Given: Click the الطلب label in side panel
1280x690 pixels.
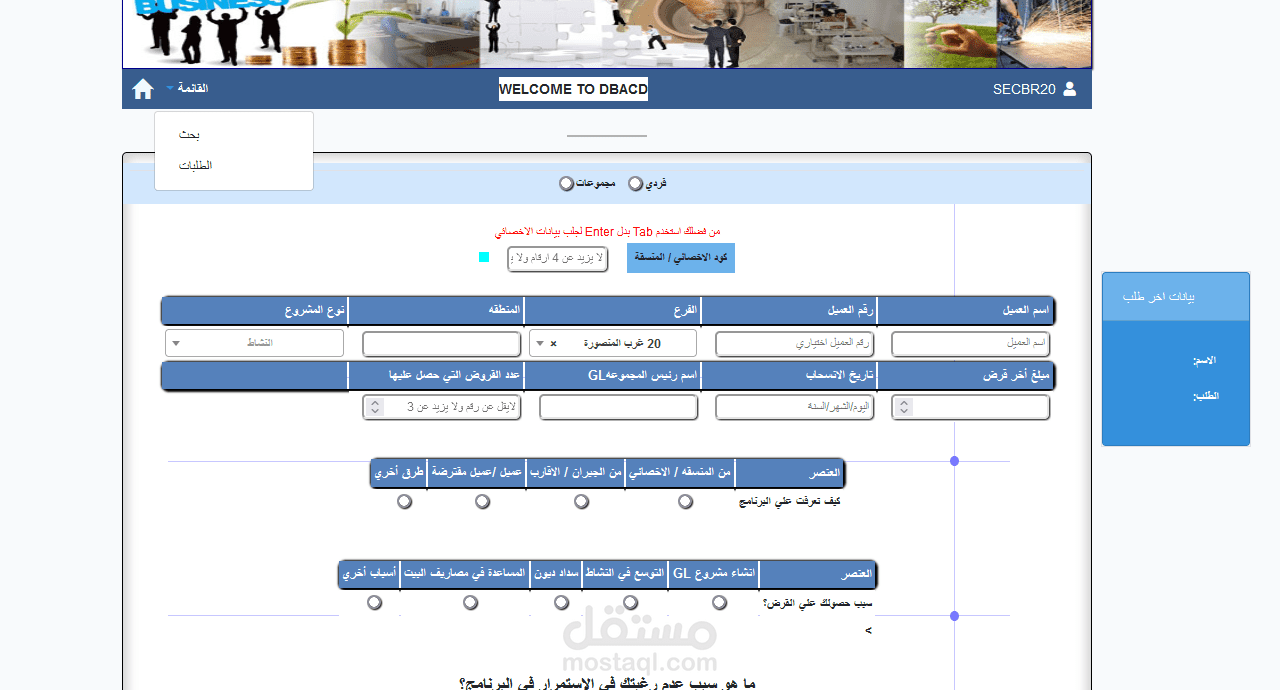Looking at the screenshot, I should [1205, 396].
